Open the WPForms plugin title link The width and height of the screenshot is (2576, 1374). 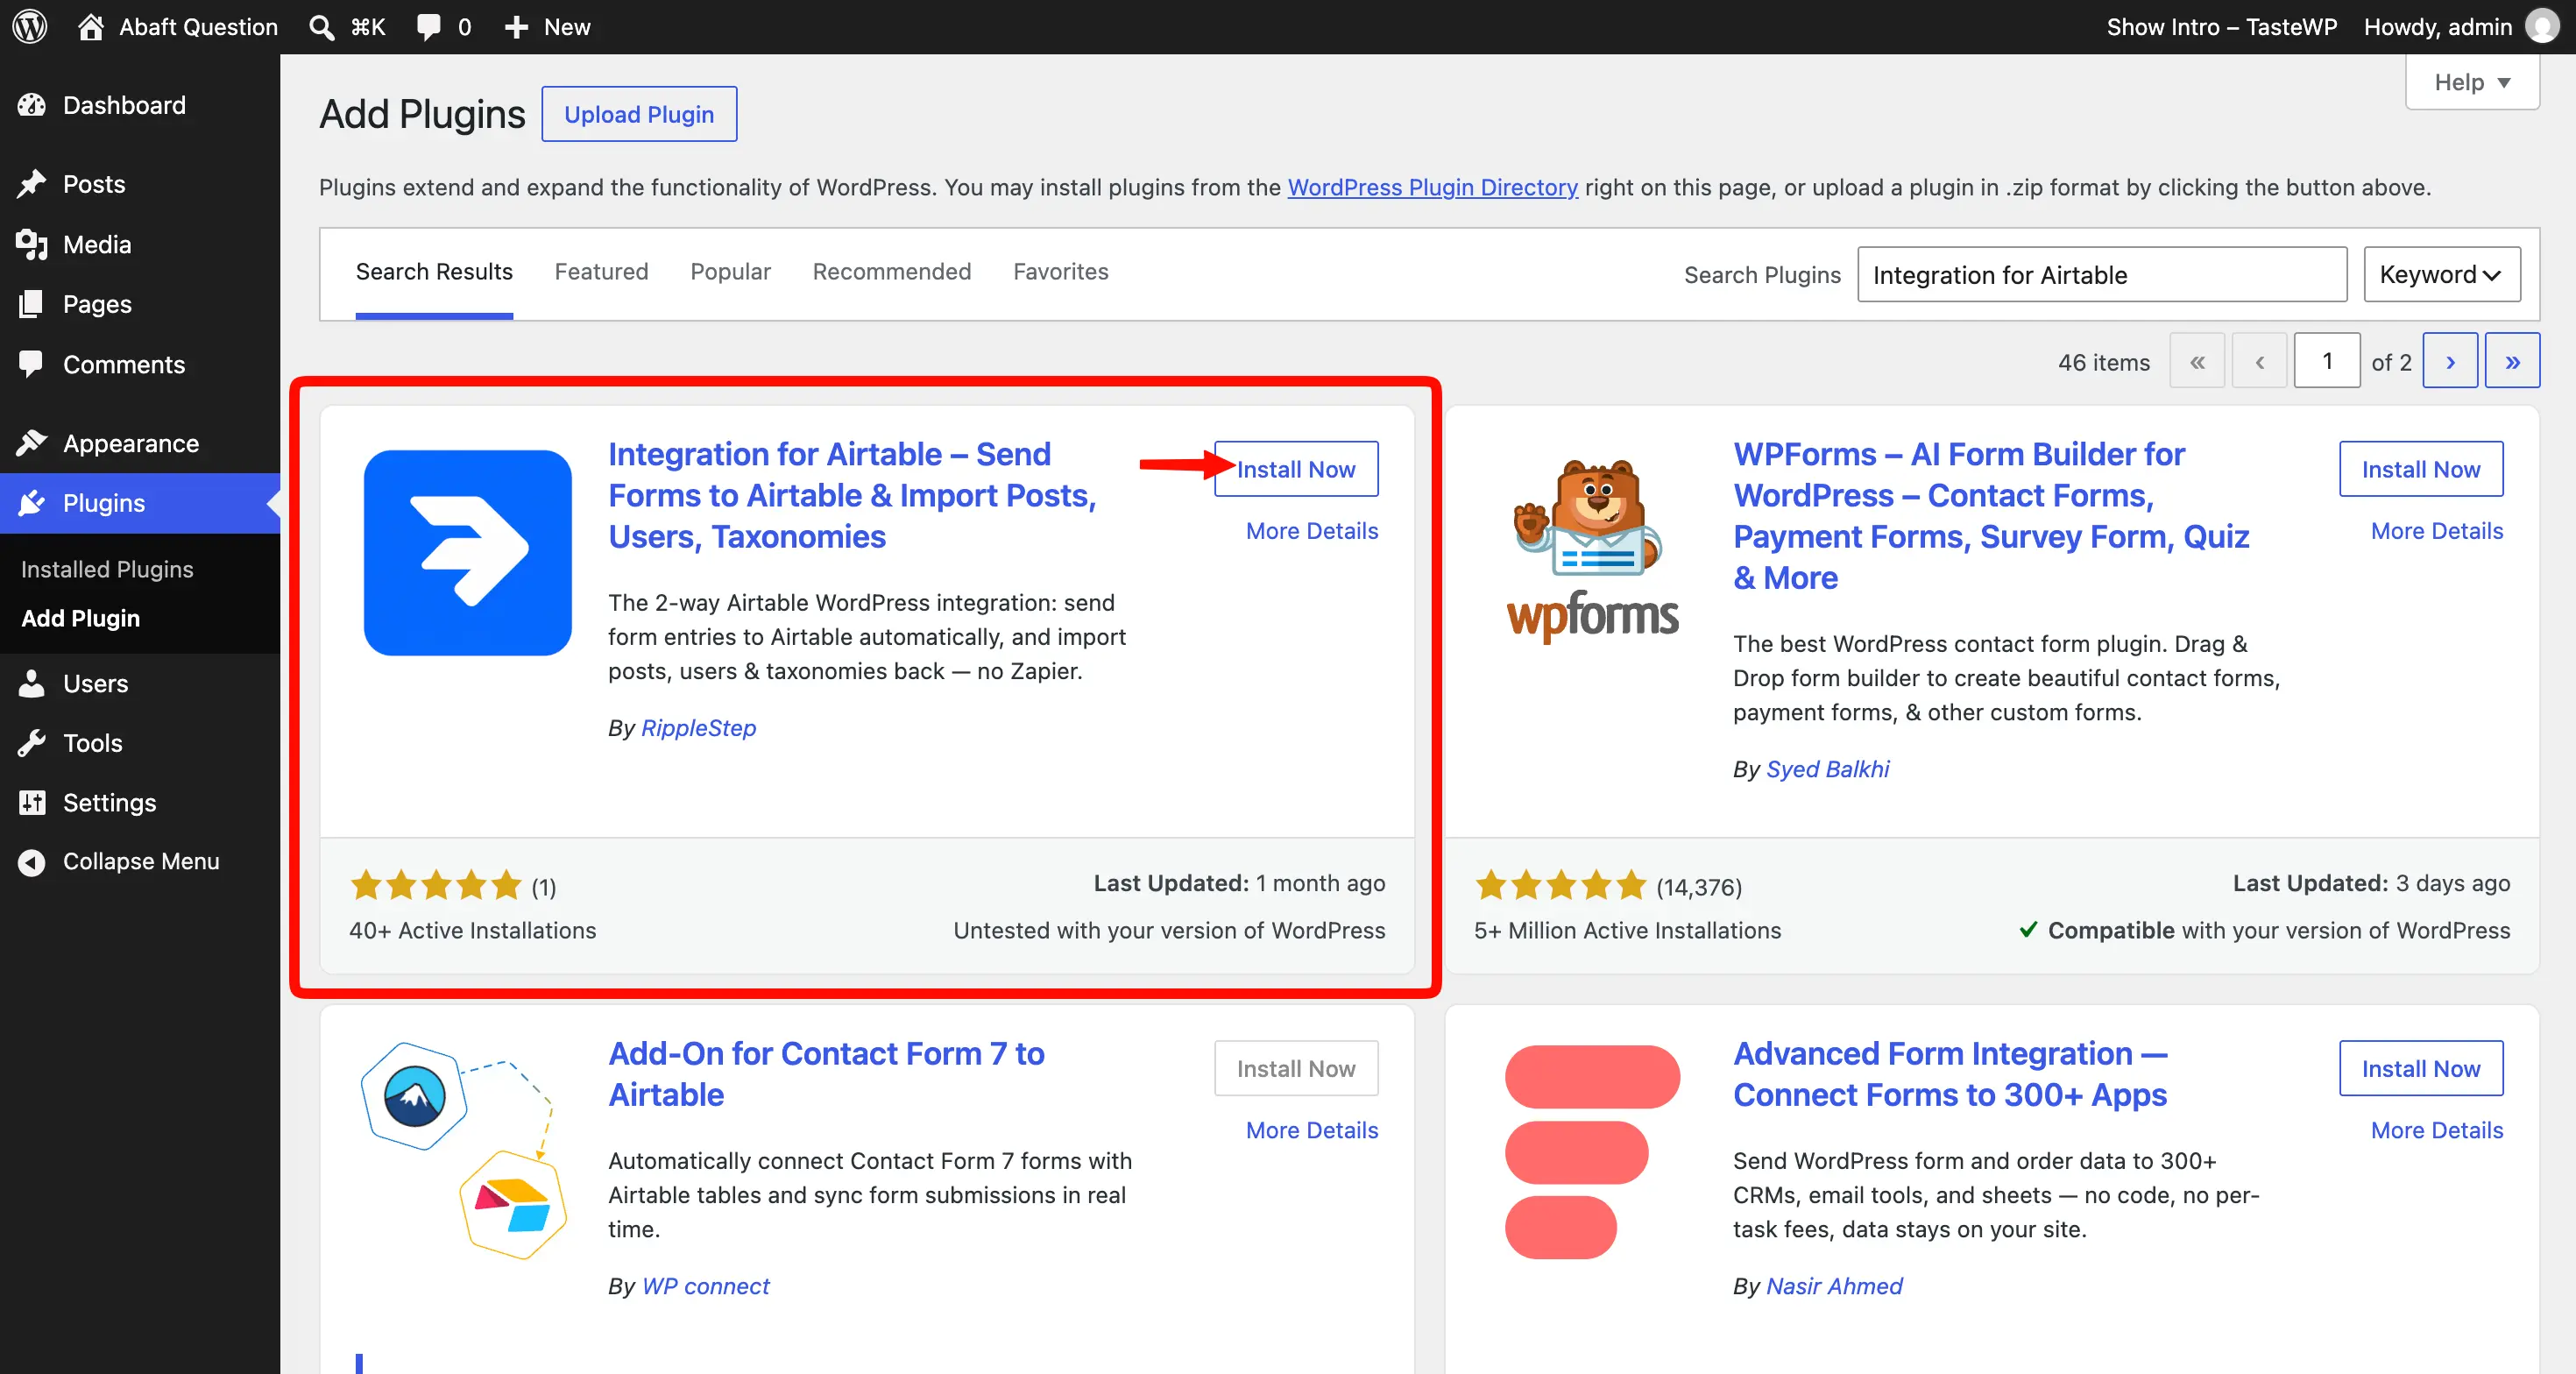pos(1990,516)
